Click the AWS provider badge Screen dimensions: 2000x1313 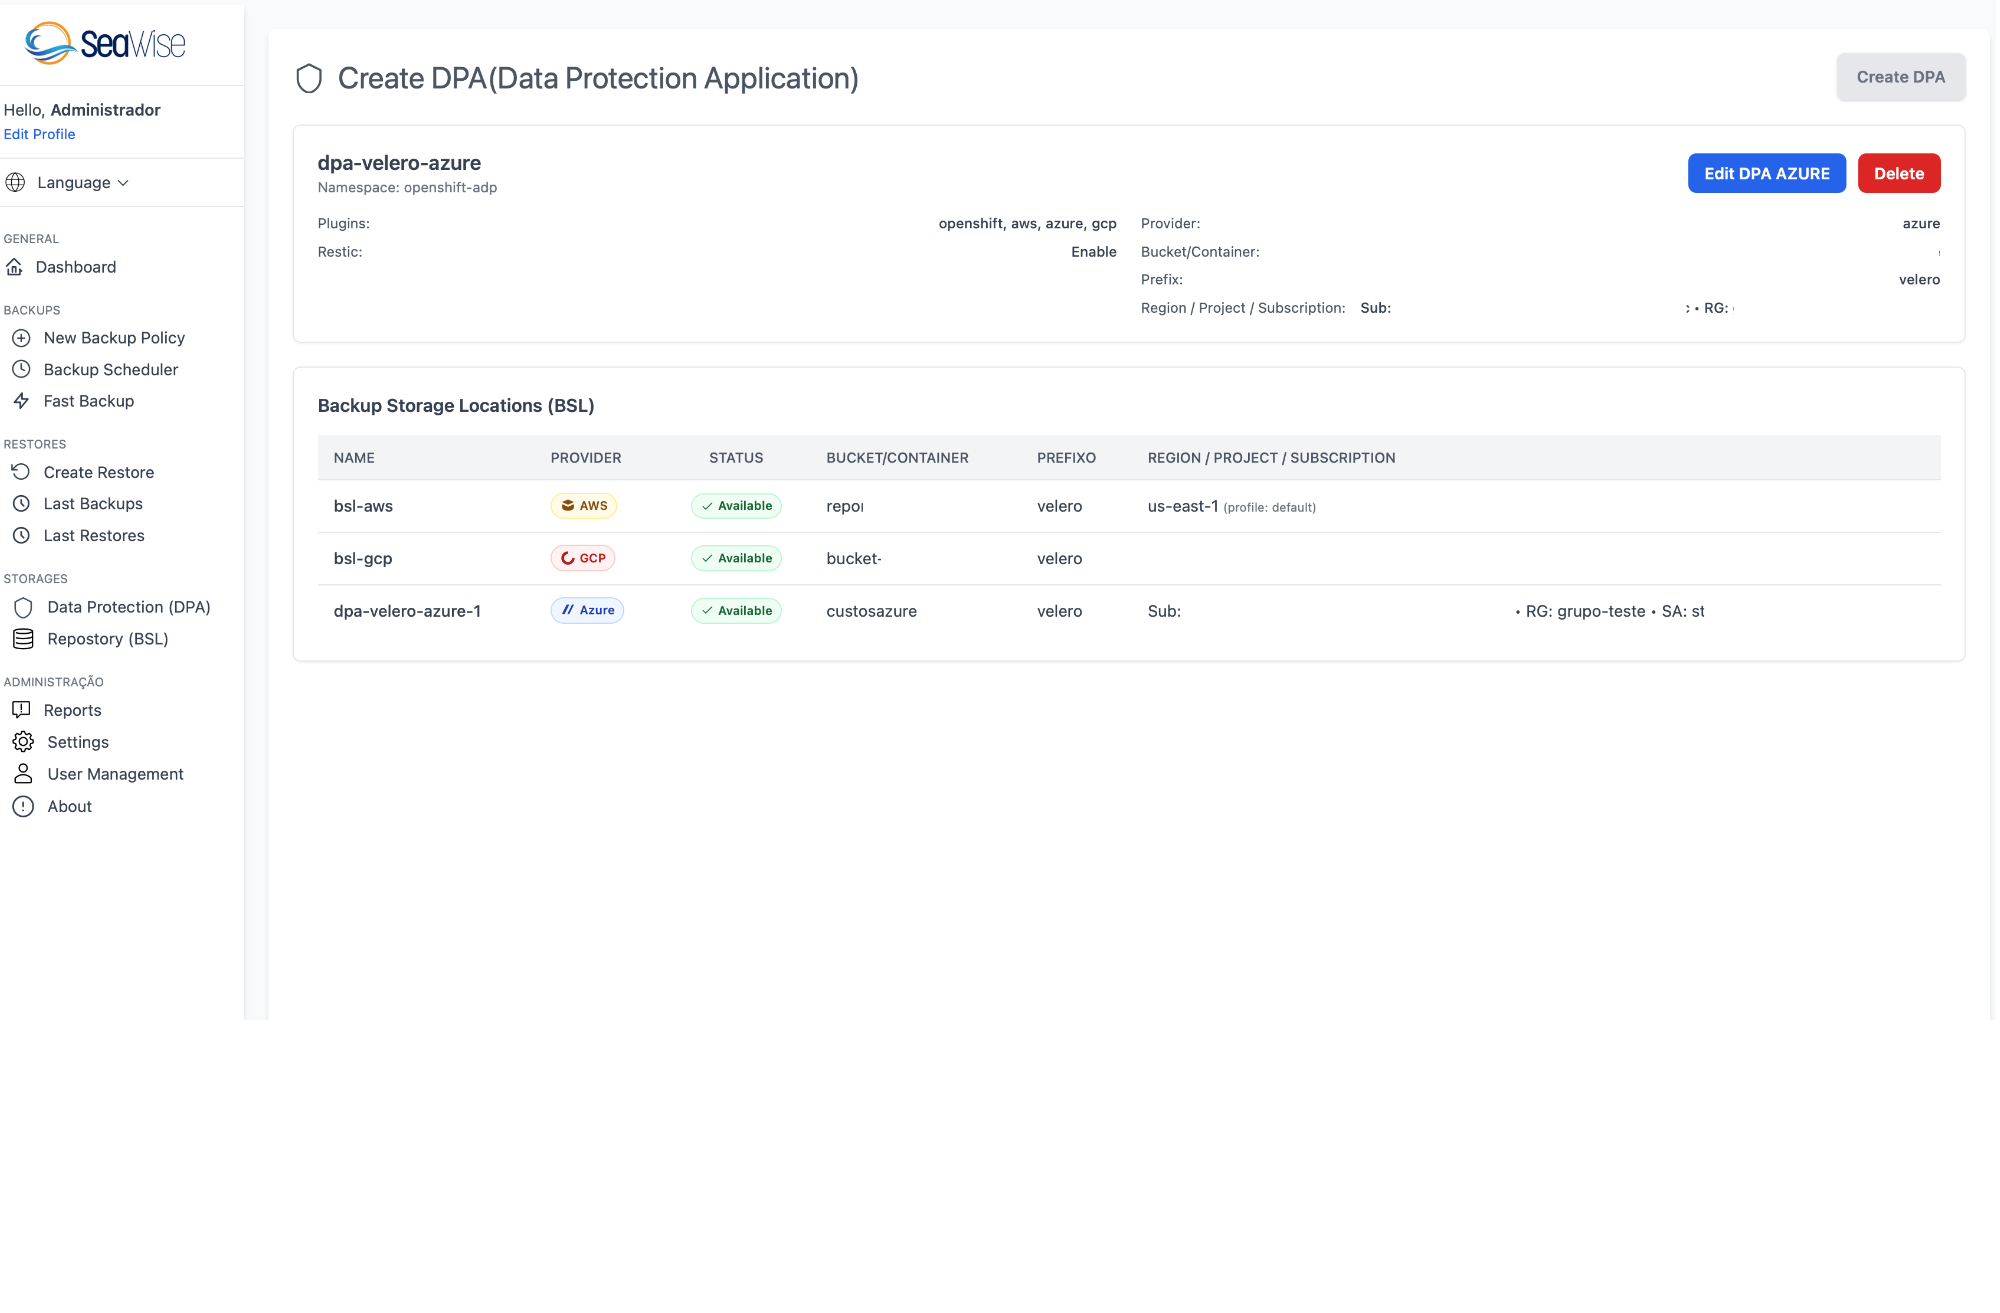(584, 506)
